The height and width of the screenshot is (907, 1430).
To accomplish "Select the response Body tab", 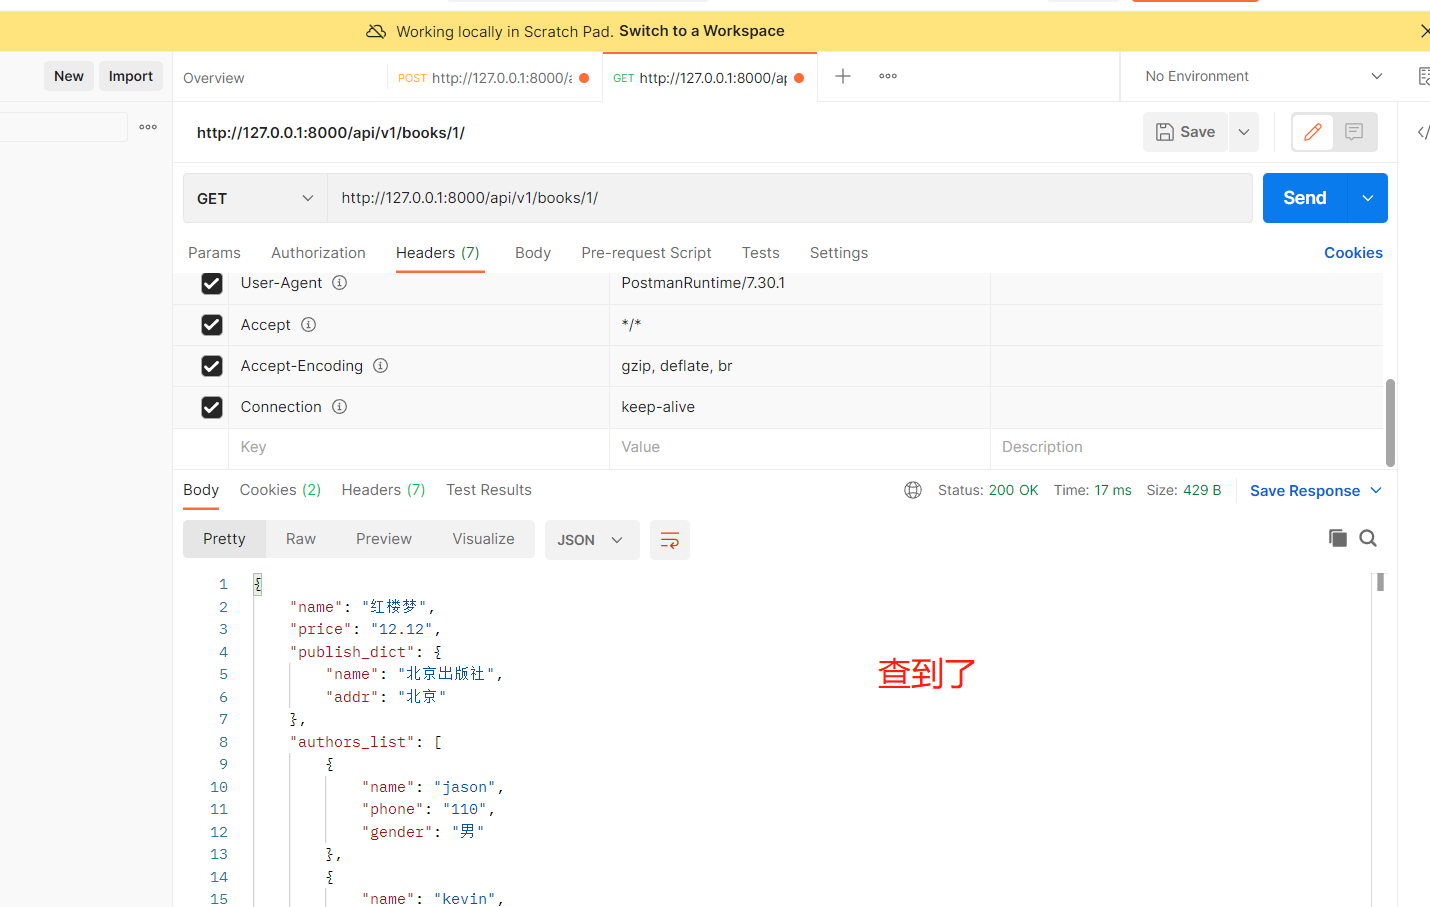I will pos(201,490).
